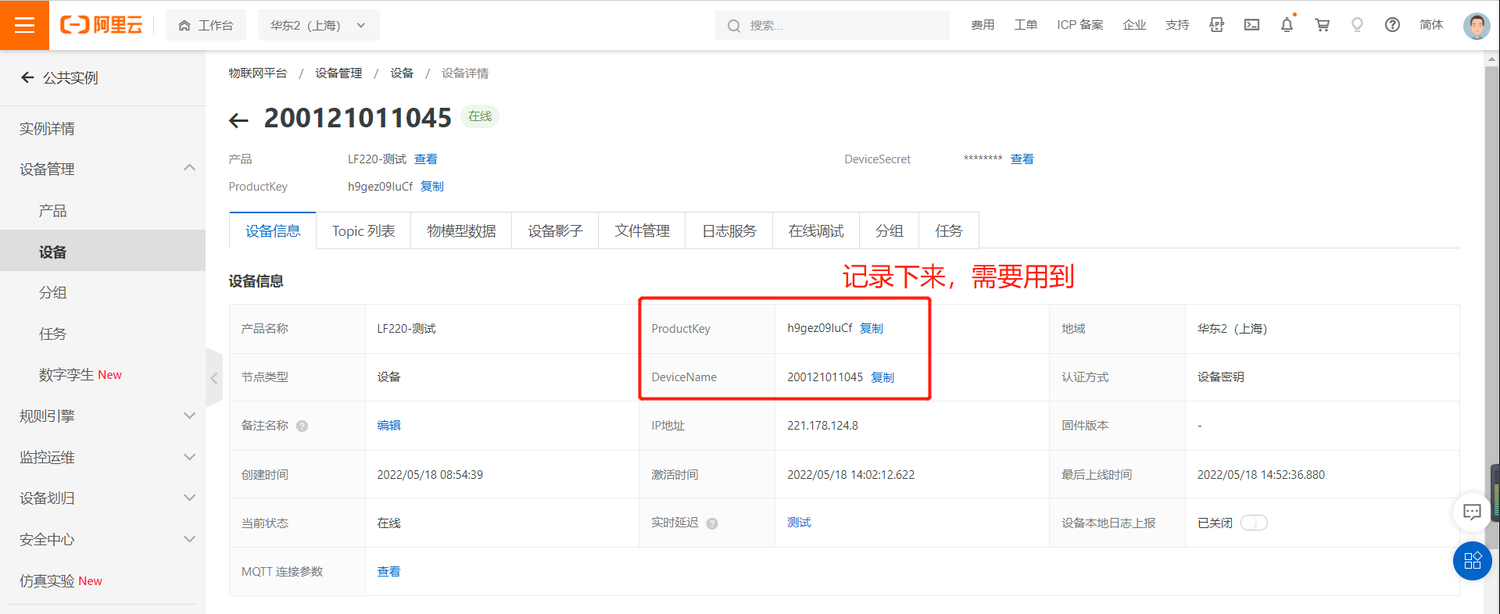Click the IP address 221.178.124.8
This screenshot has width=1500, height=614.
coord(823,425)
